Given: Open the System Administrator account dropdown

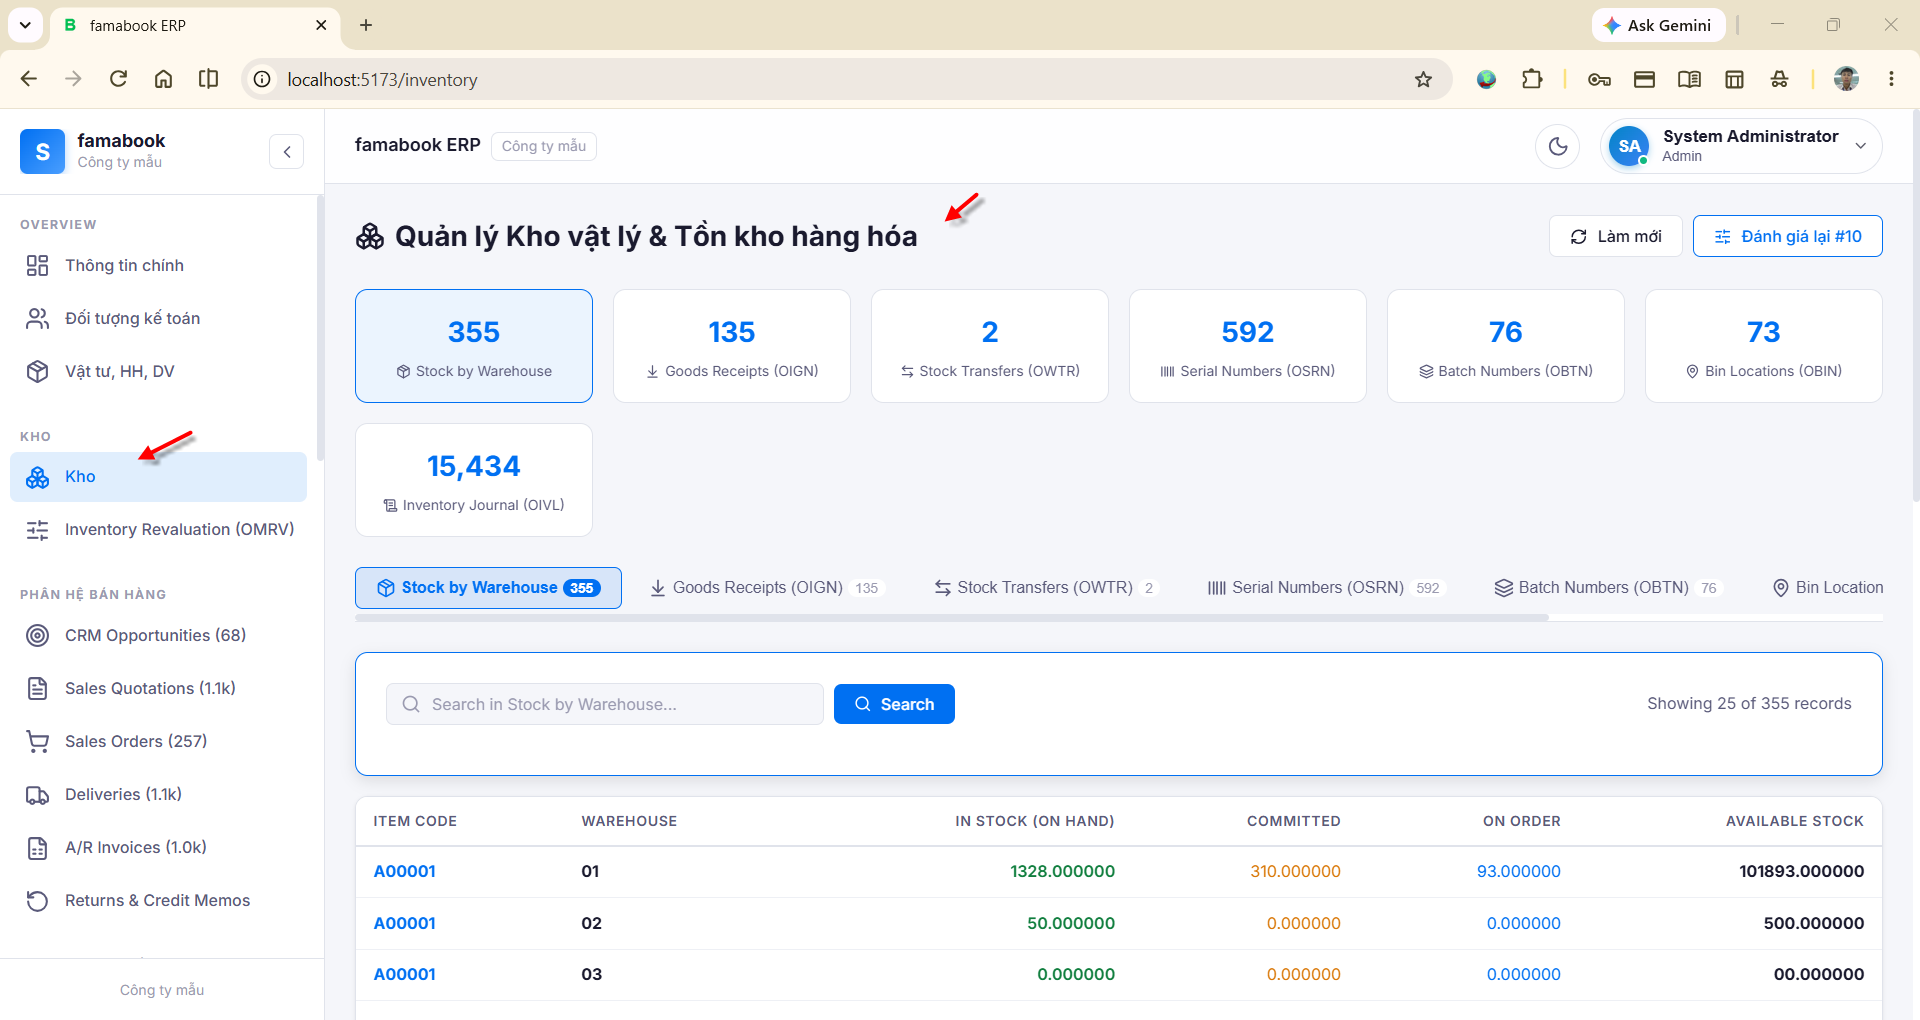Looking at the screenshot, I should pos(1741,146).
